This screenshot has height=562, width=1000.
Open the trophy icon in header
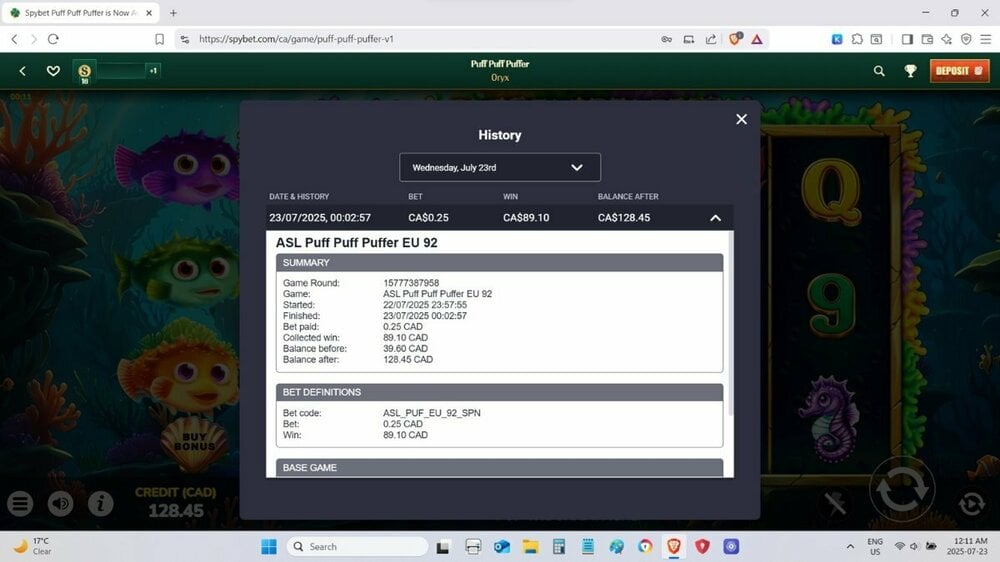910,71
